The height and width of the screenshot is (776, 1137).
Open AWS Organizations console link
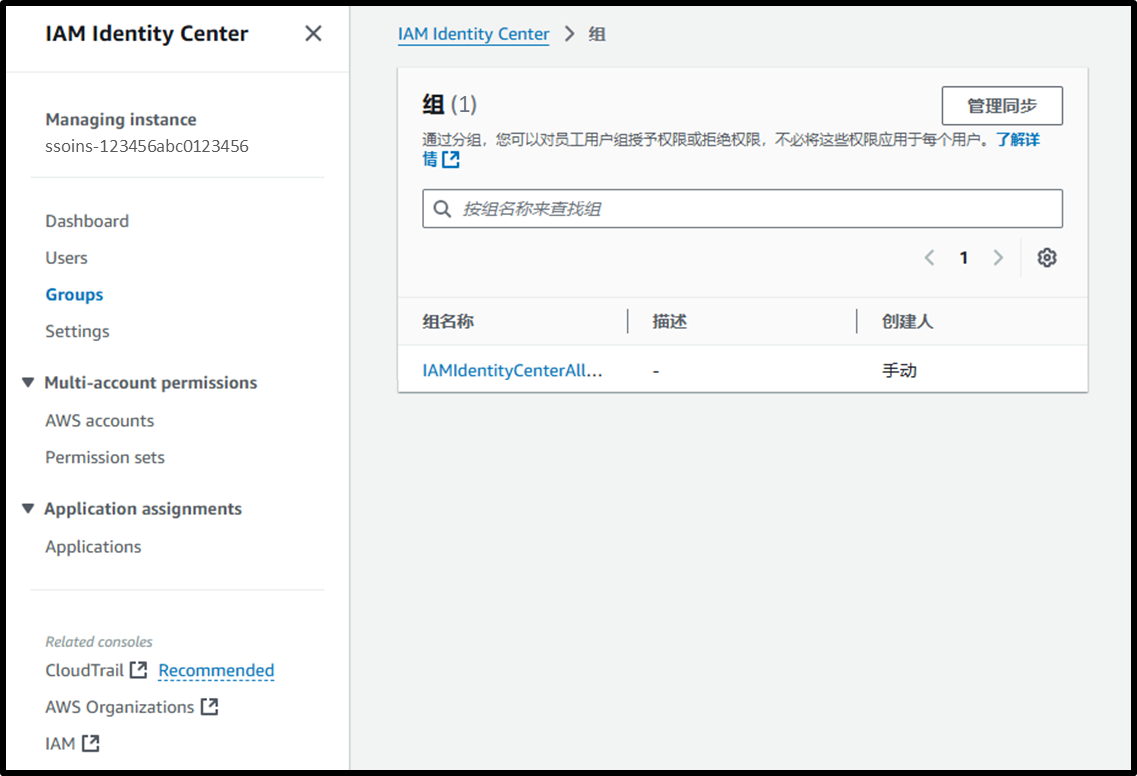(x=120, y=707)
